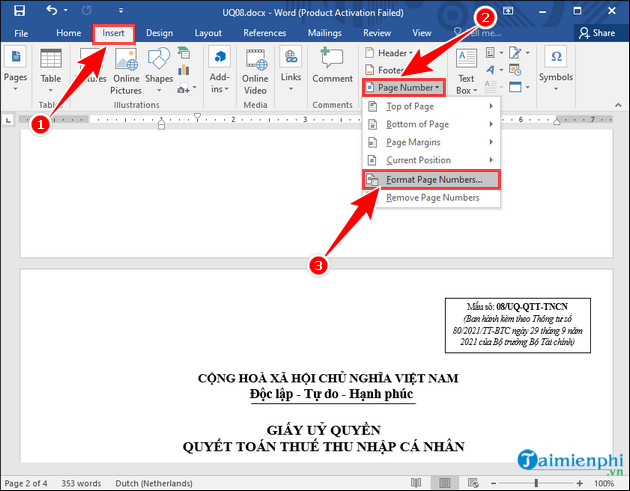
Task: Insert a Chart
Action: [184, 70]
